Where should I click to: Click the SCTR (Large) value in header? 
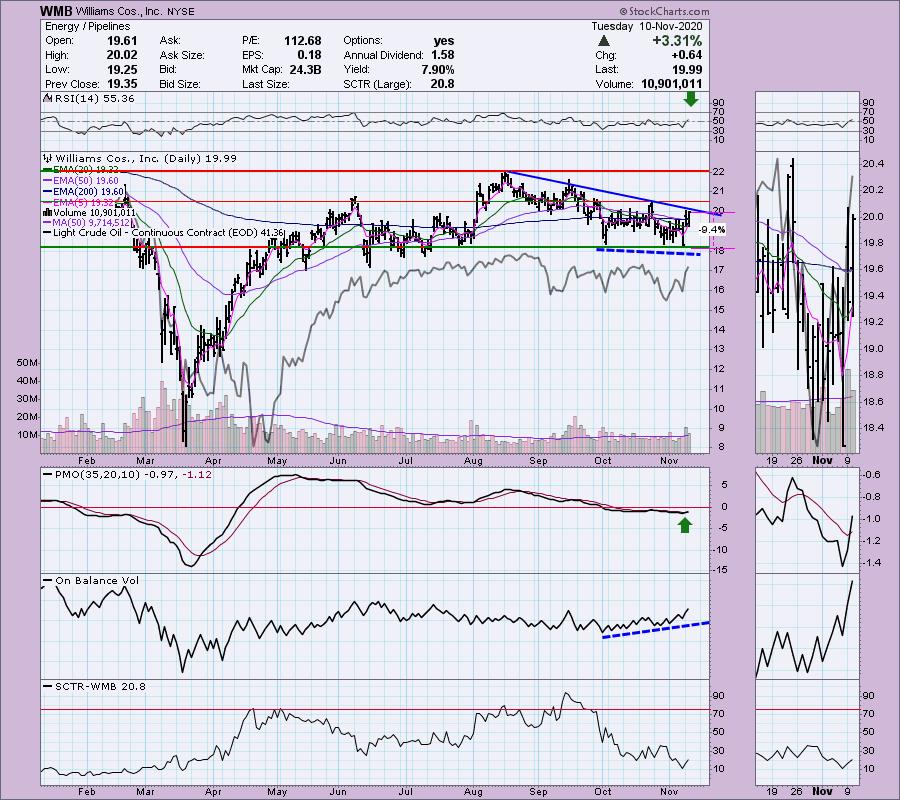[443, 84]
